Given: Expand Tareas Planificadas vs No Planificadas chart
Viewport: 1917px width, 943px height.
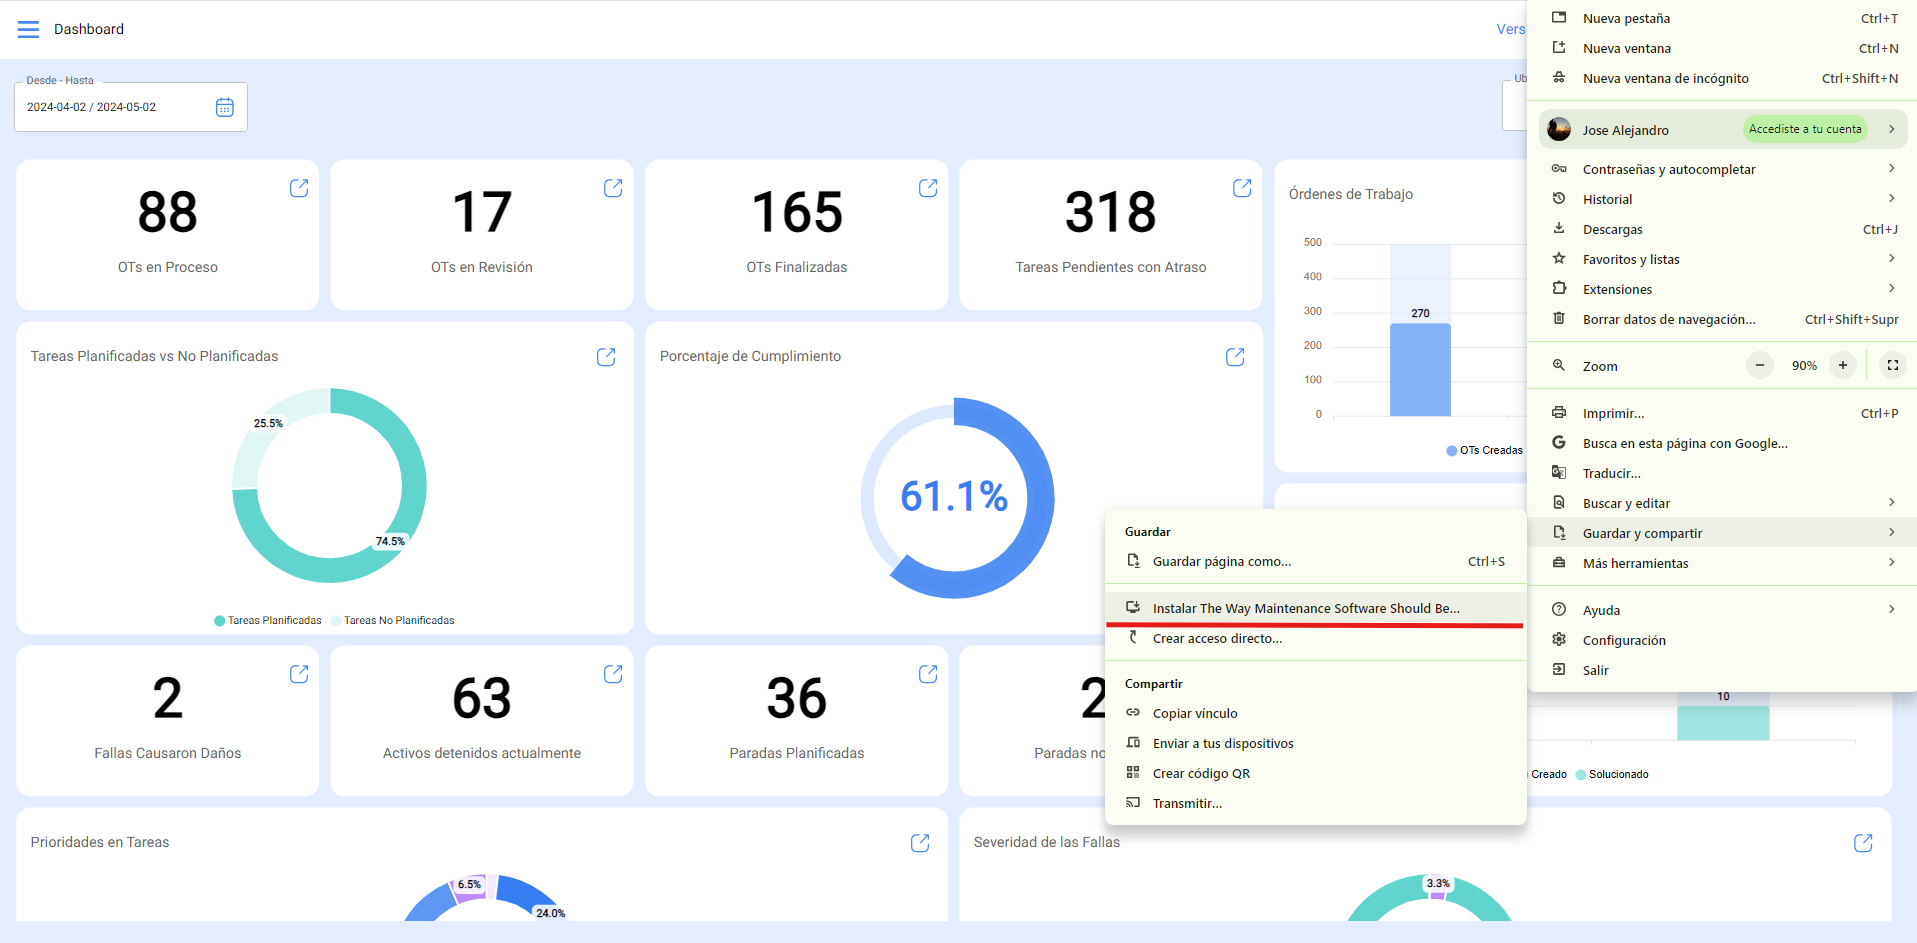Looking at the screenshot, I should [x=606, y=357].
